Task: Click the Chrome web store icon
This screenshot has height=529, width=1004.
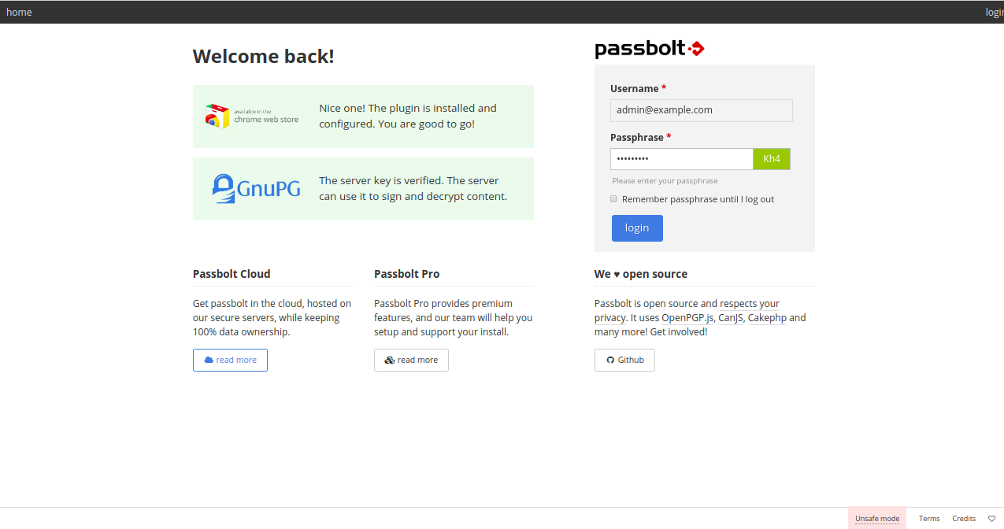Action: click(x=252, y=116)
